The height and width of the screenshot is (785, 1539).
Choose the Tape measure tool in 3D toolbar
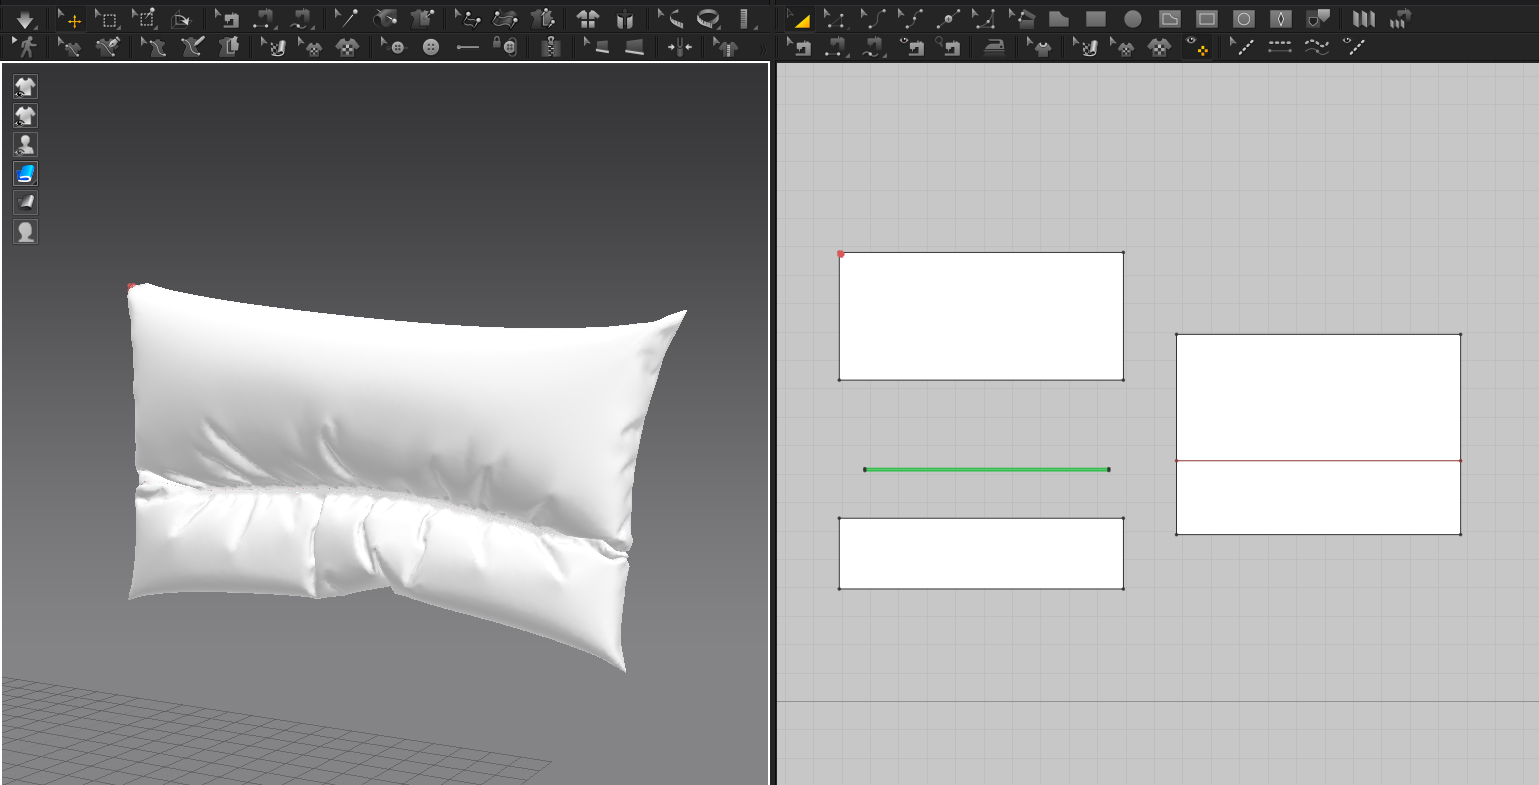click(x=708, y=19)
